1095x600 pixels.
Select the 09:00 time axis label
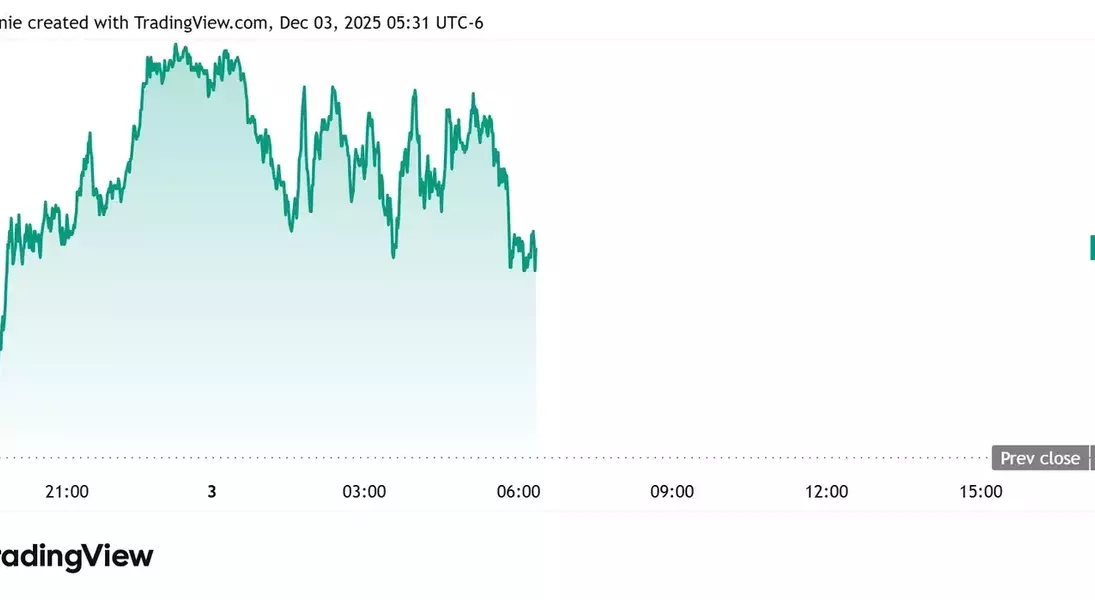[x=672, y=491]
